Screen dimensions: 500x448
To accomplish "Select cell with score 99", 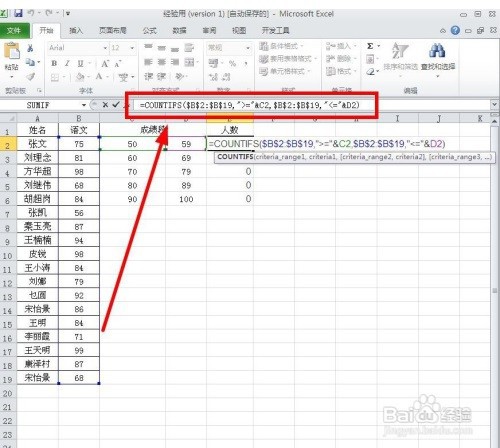I will 79,350.
